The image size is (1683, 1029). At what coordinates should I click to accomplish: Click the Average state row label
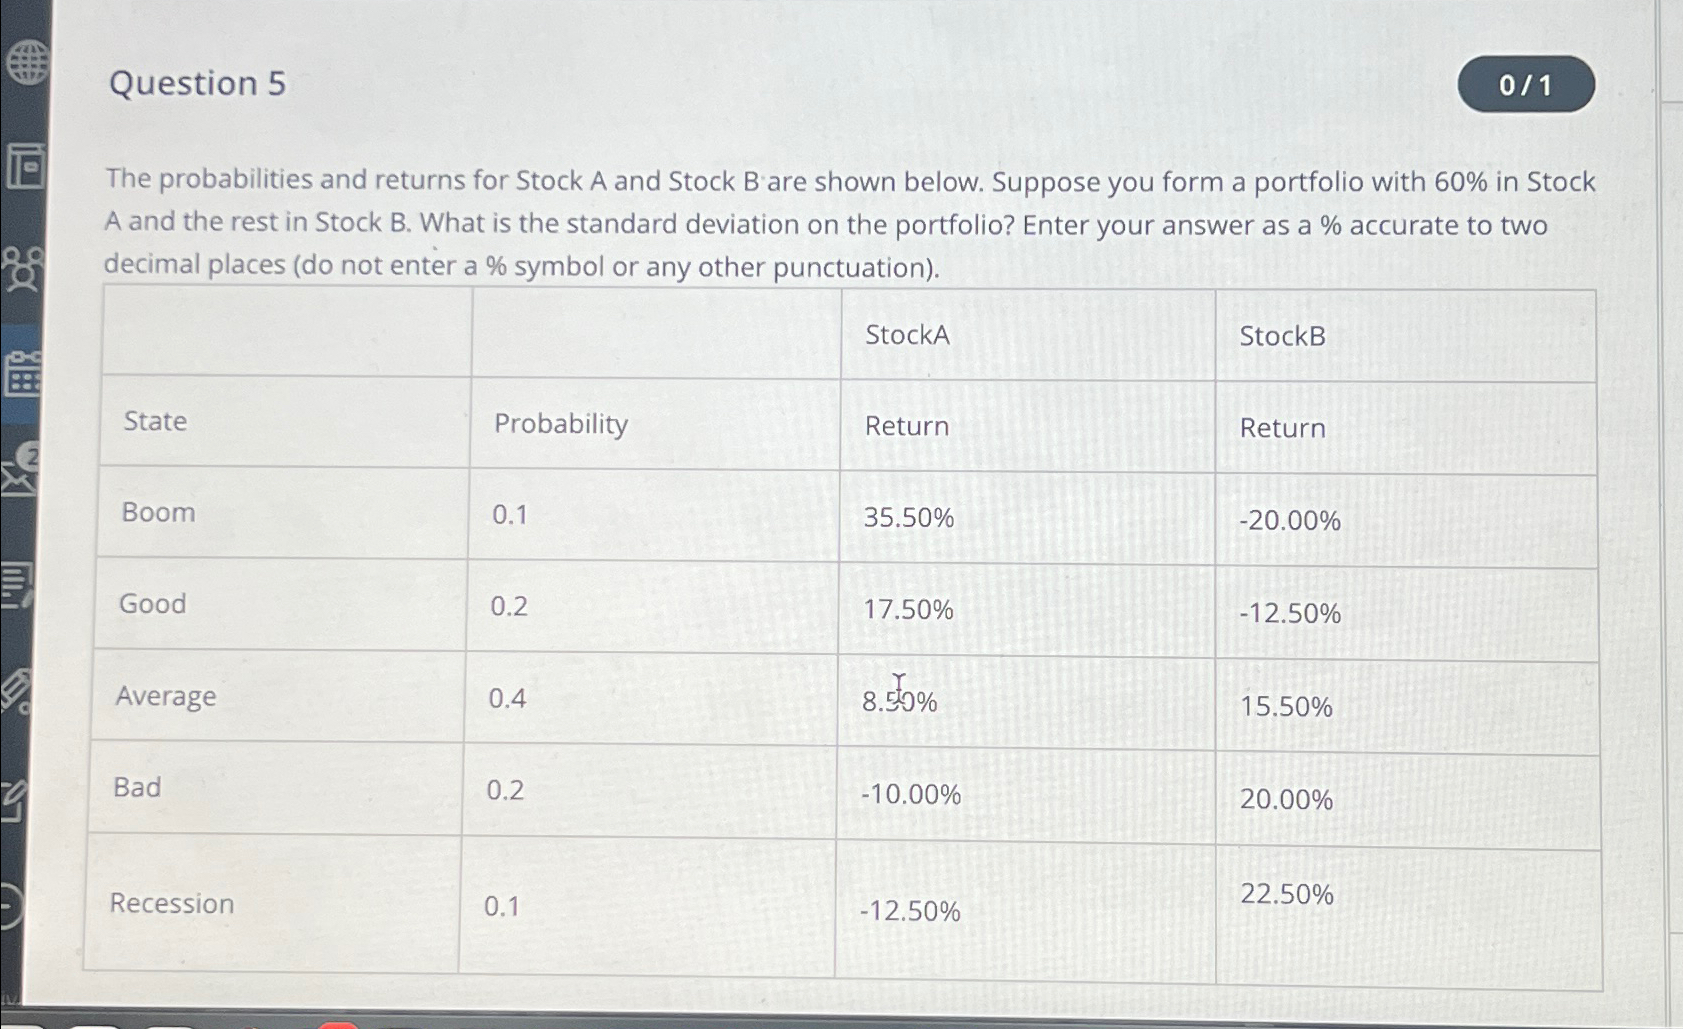point(166,697)
